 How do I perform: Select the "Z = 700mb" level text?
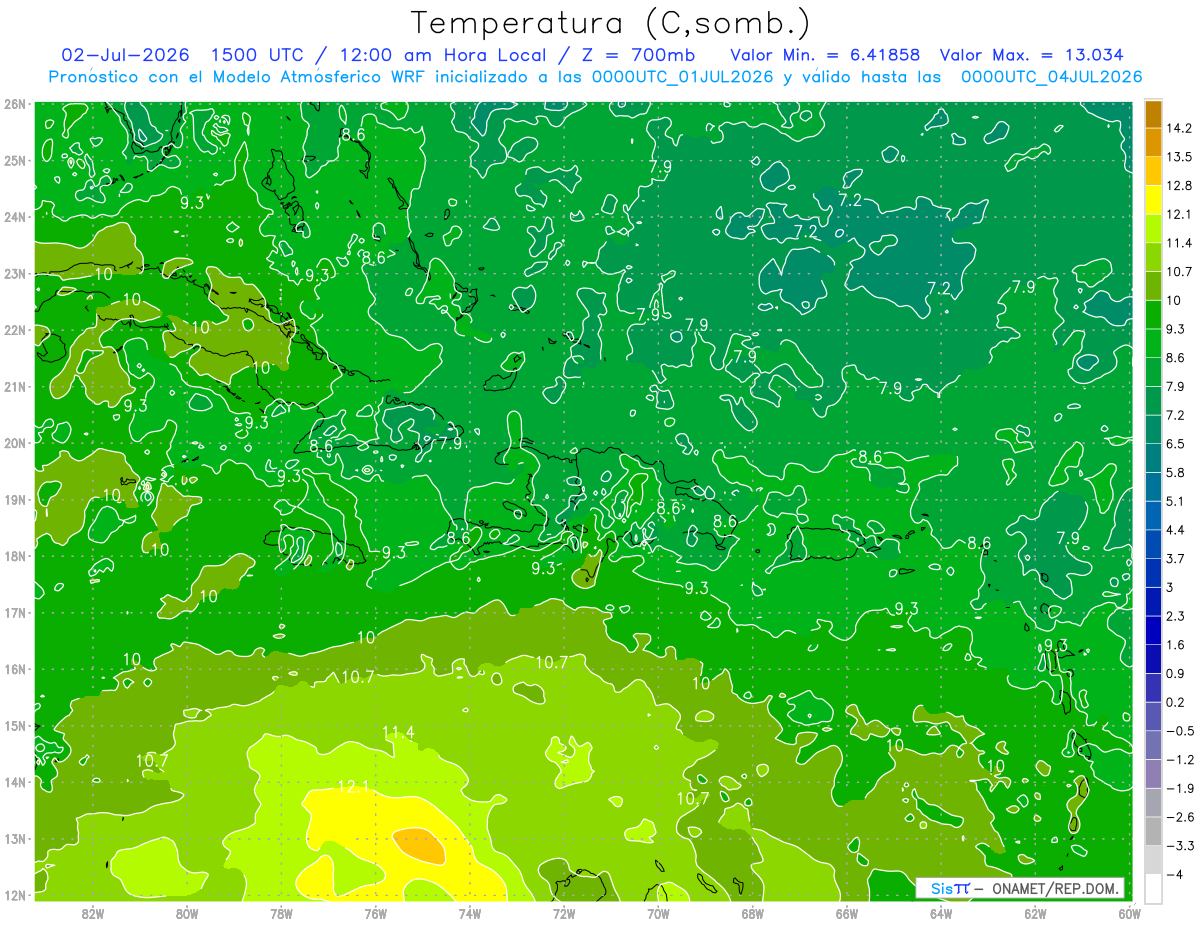pyautogui.click(x=637, y=55)
